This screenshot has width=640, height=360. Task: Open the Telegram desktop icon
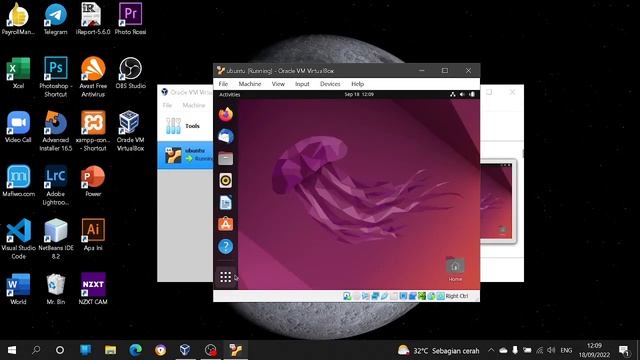click(56, 19)
